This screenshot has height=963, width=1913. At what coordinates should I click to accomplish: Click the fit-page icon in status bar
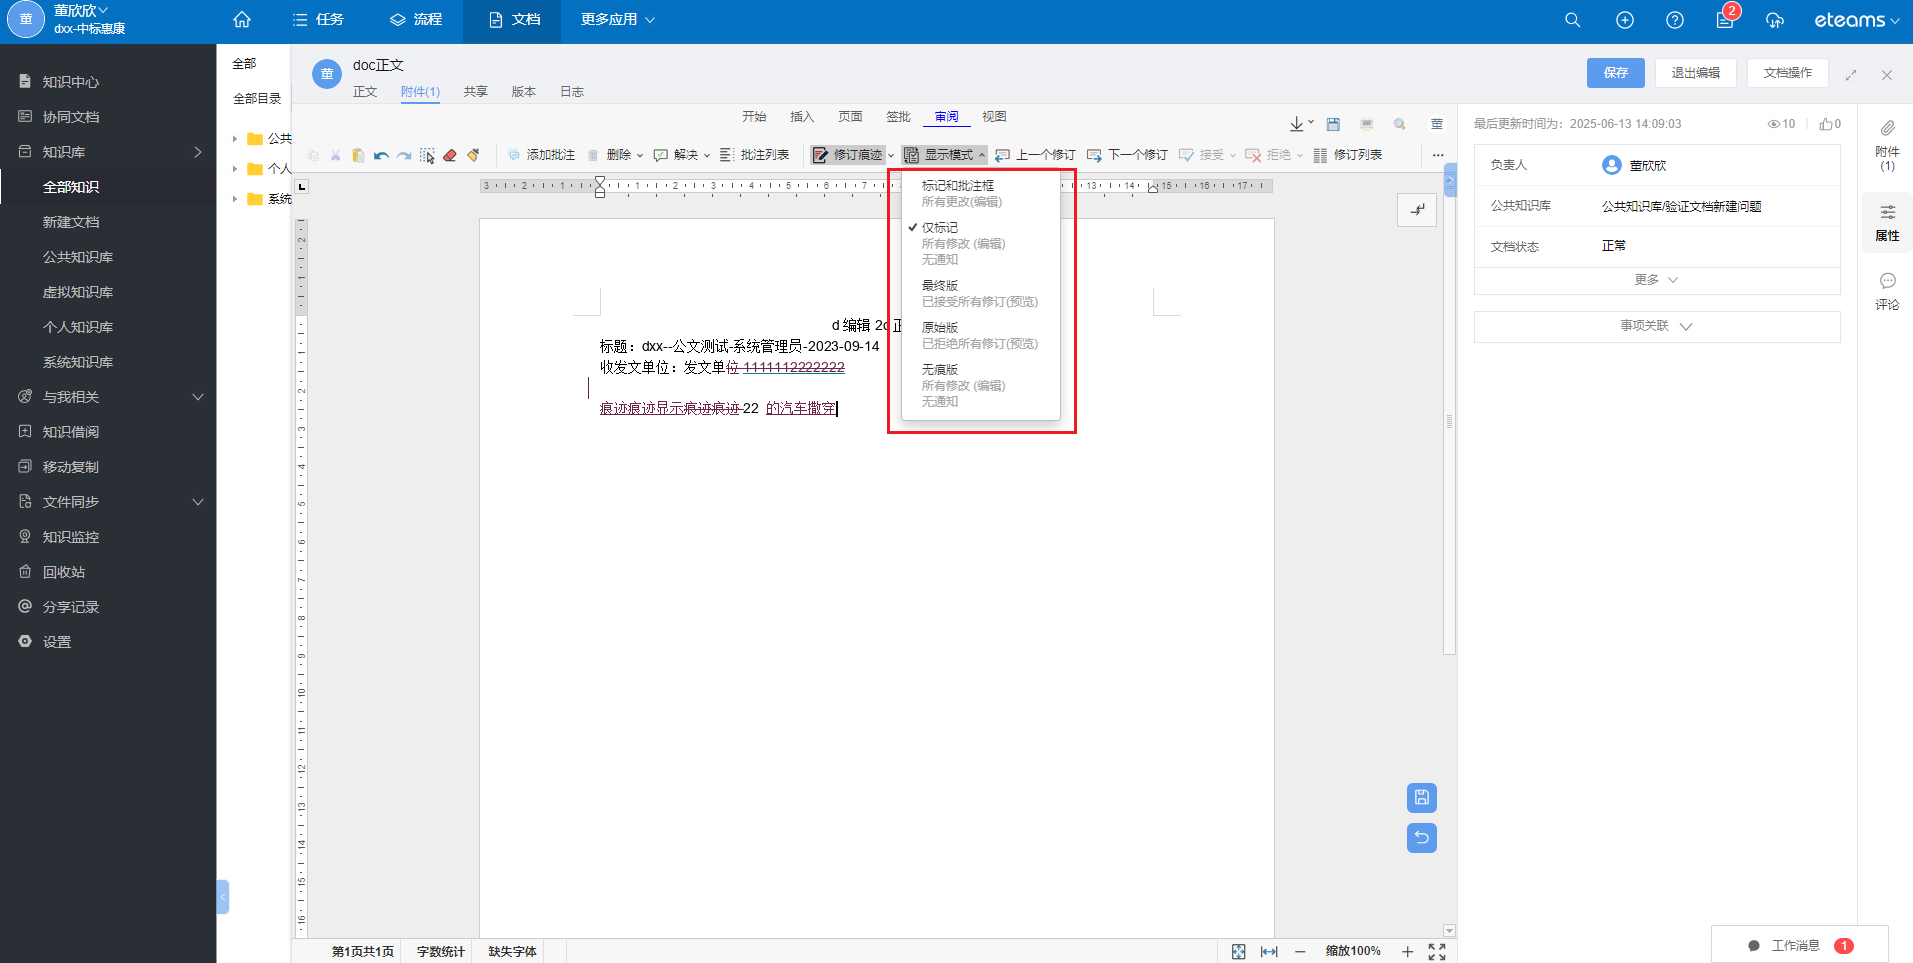pyautogui.click(x=1239, y=951)
